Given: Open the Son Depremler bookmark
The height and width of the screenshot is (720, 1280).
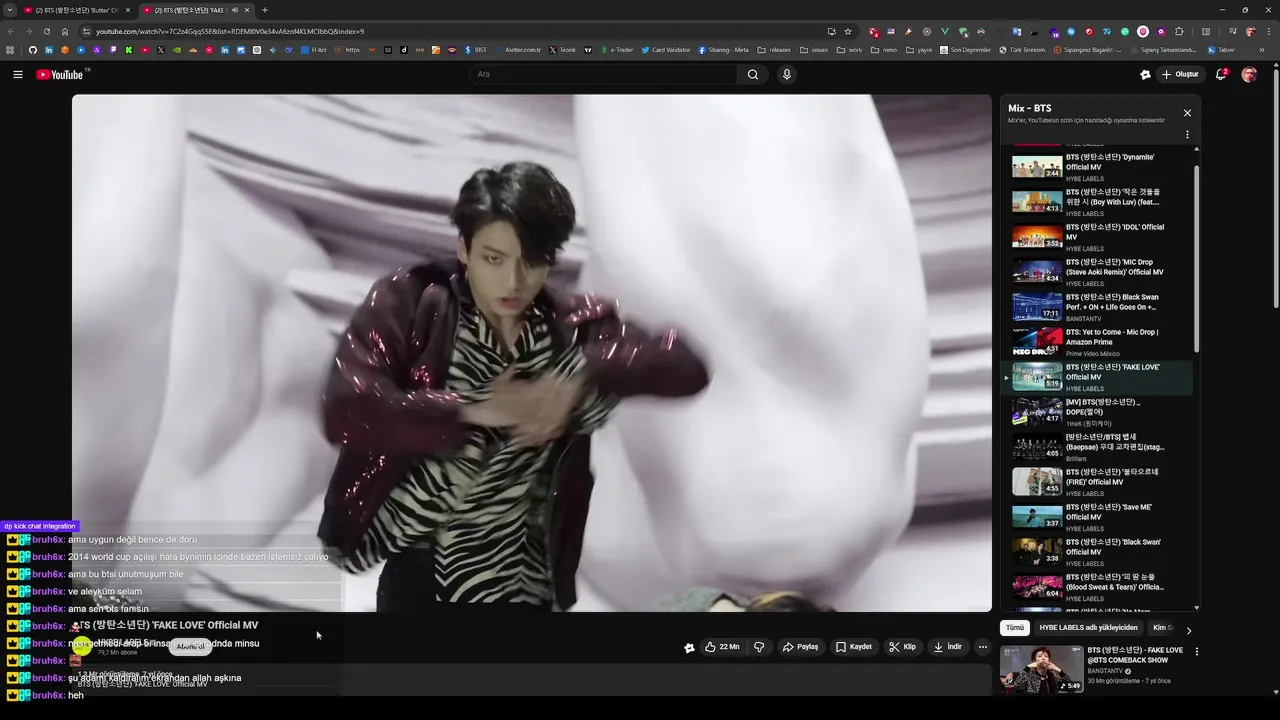Looking at the screenshot, I should [965, 50].
